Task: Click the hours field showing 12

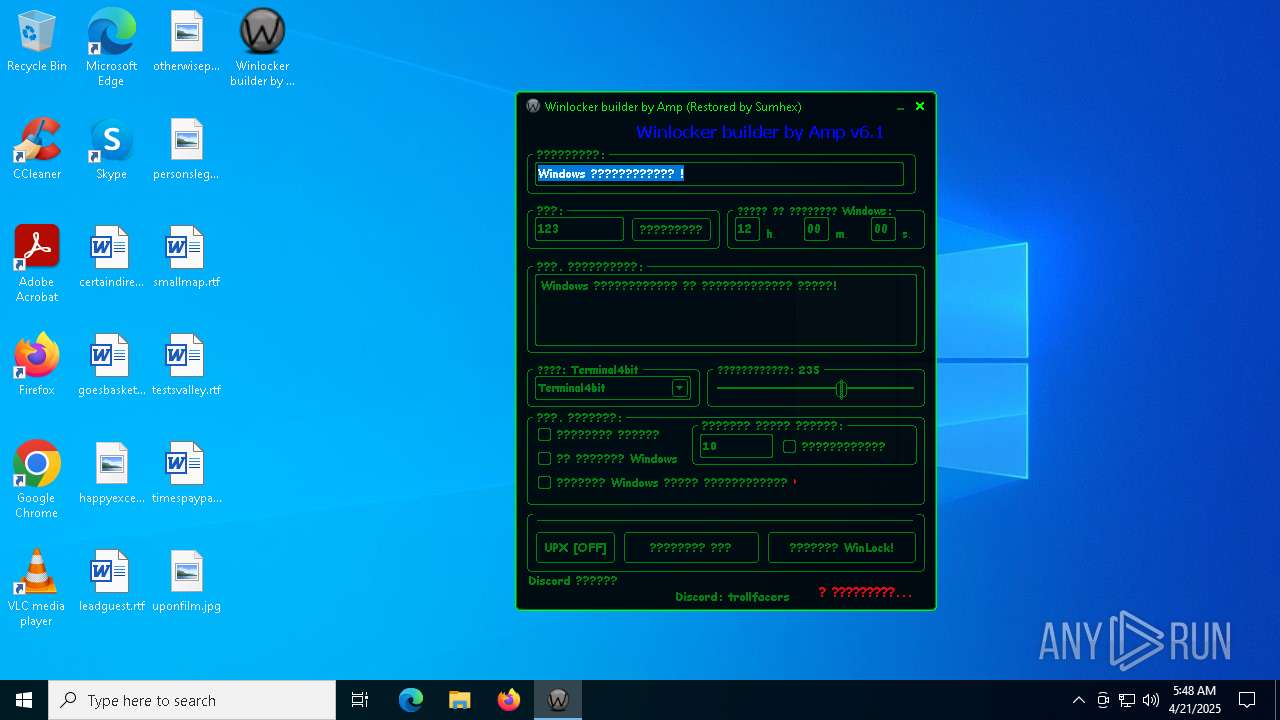Action: (747, 229)
